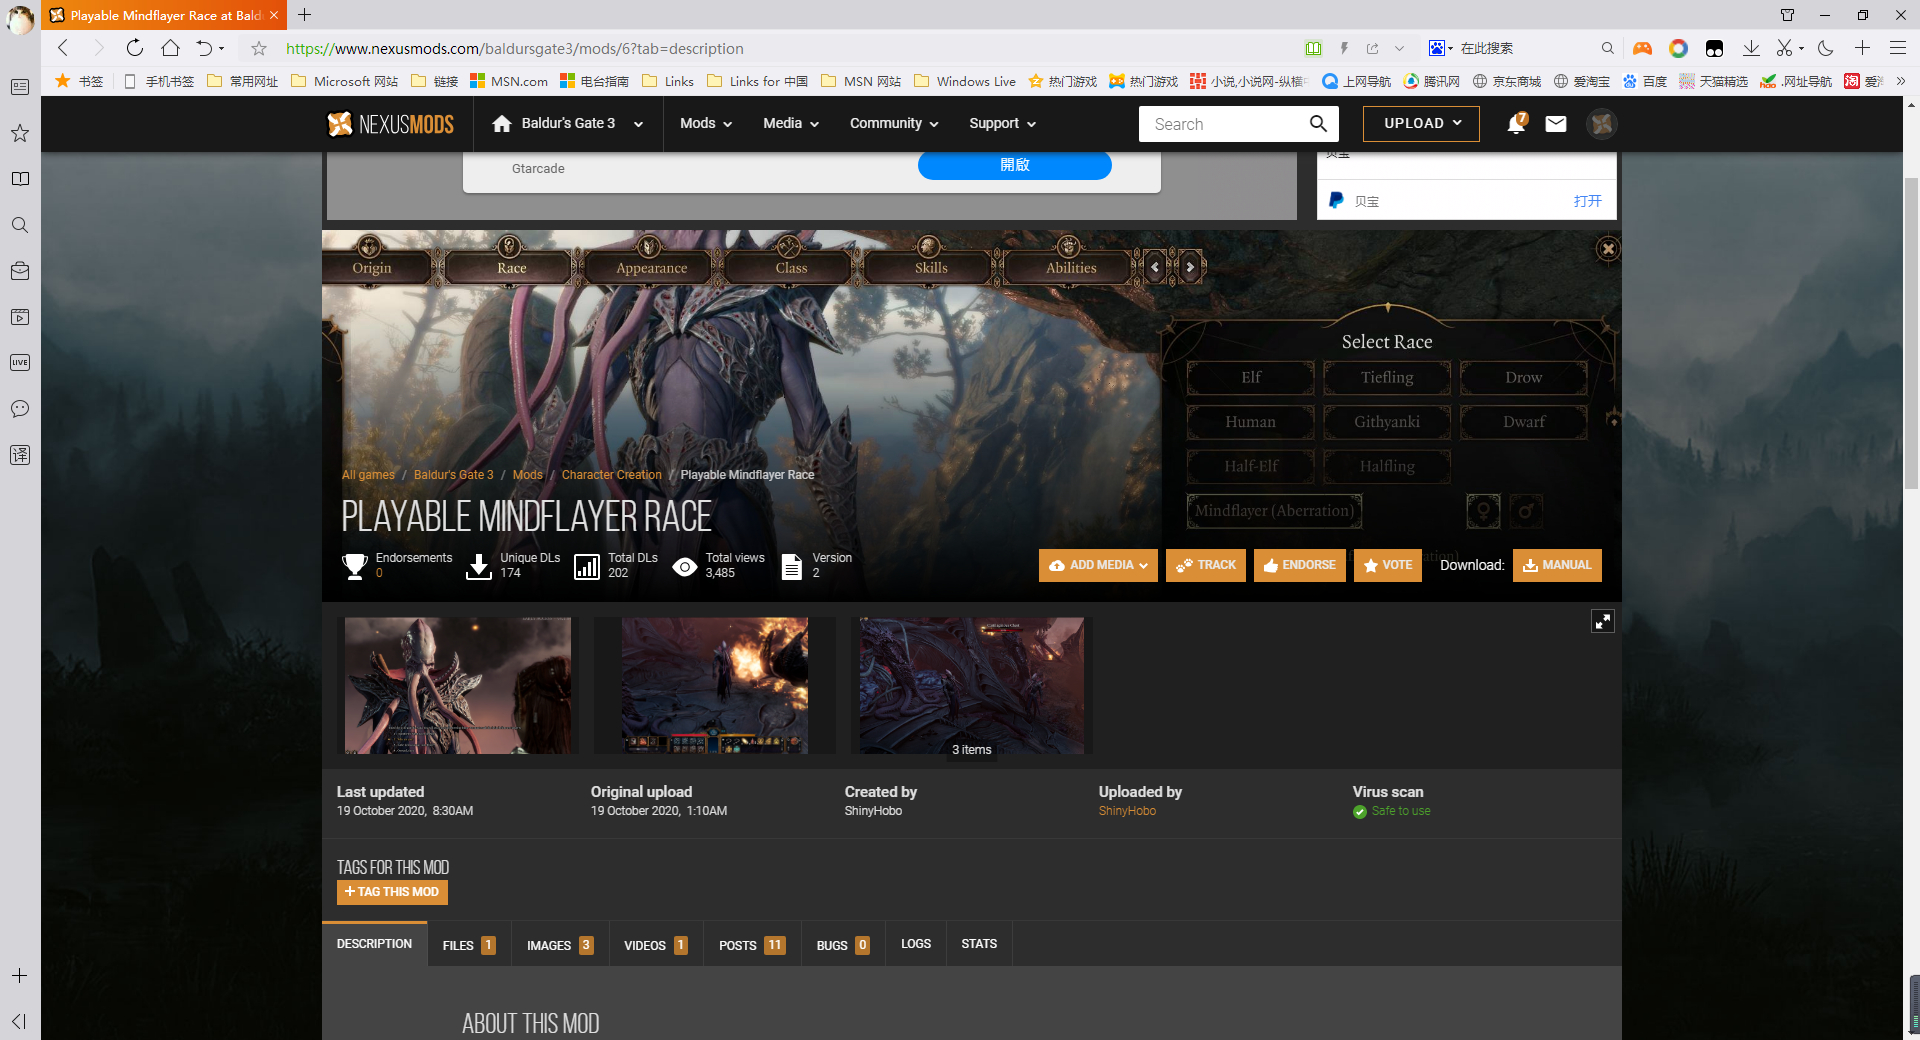
Task: Expand gallery with fullscreen icon
Action: click(1602, 621)
